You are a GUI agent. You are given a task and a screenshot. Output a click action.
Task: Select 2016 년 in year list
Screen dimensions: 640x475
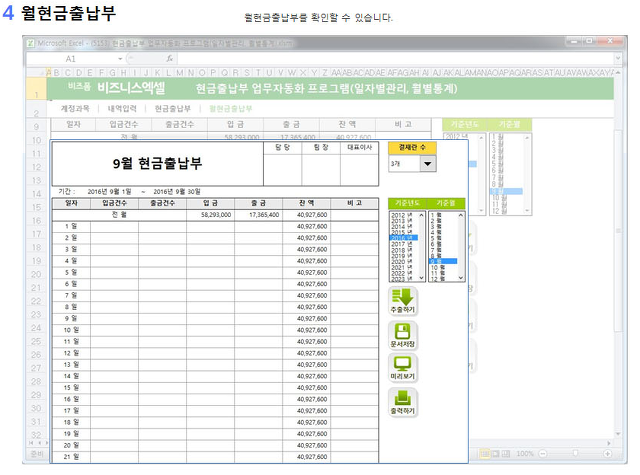[403, 238]
